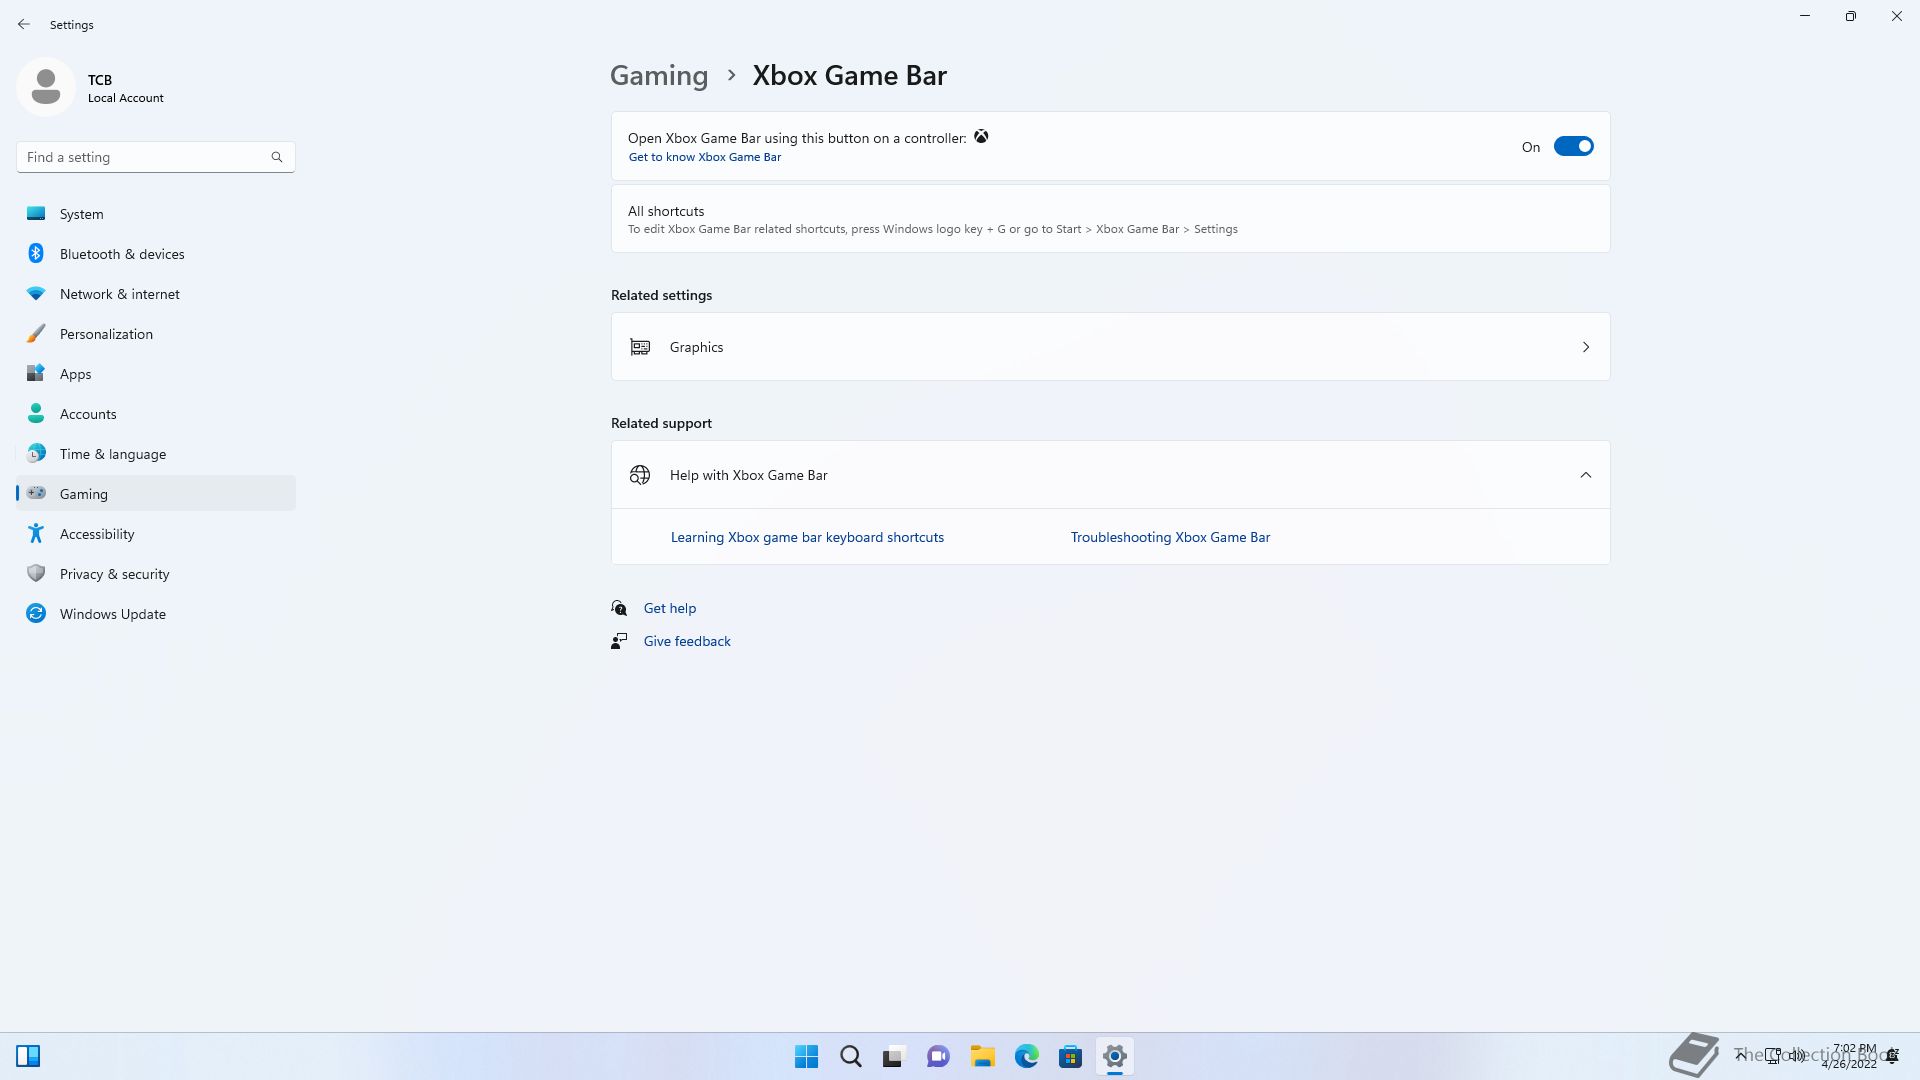This screenshot has width=1920, height=1080.
Task: Open Windows Update settings
Action: 155,614
